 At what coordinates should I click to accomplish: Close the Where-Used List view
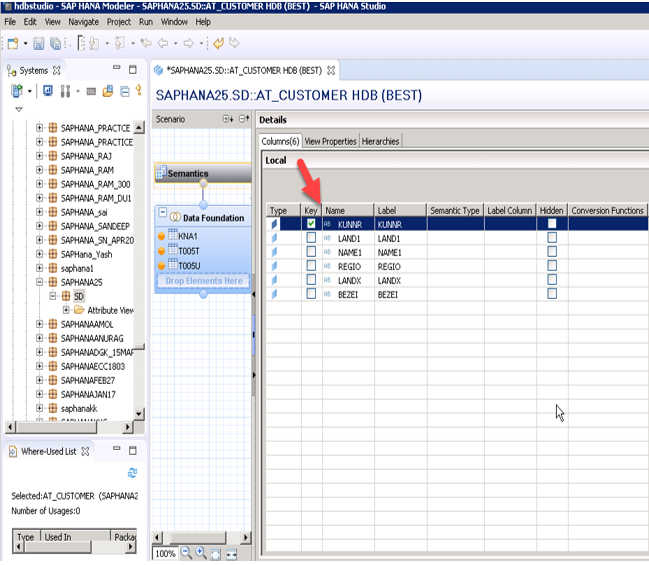coord(85,451)
